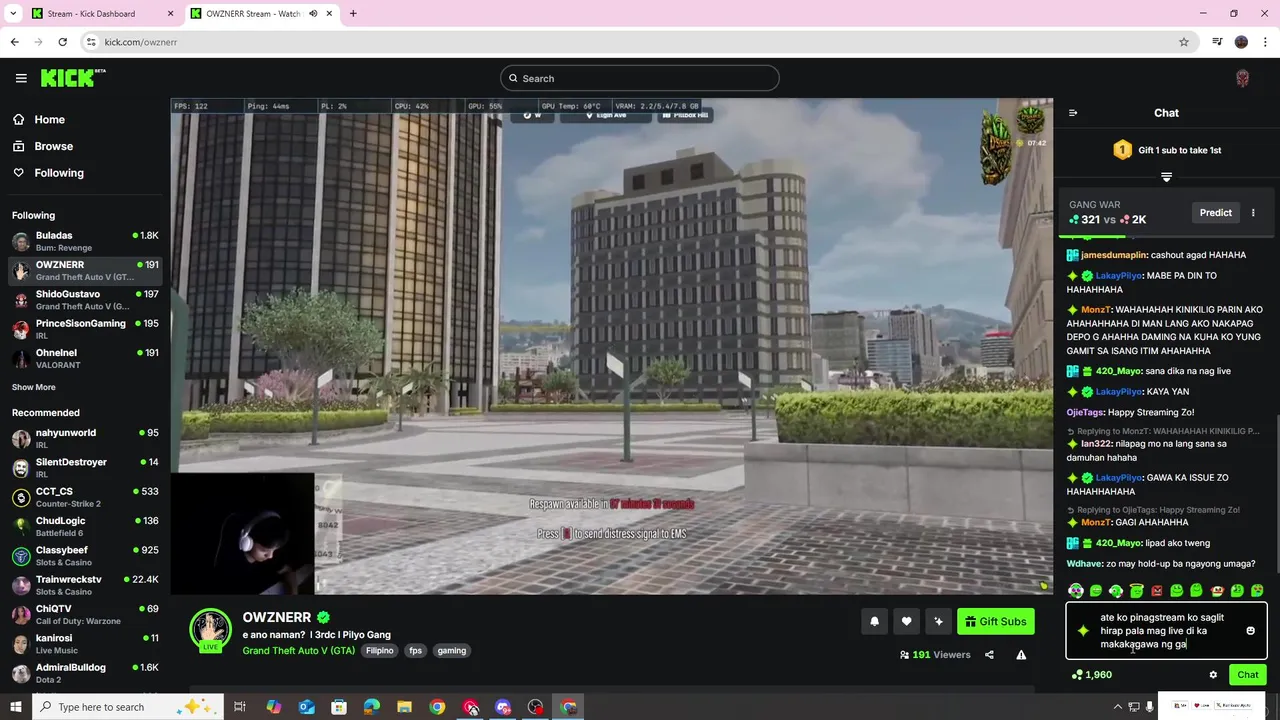Viewport: 1280px width, 720px height.
Task: Bookmark this page with star icon
Action: [1184, 42]
